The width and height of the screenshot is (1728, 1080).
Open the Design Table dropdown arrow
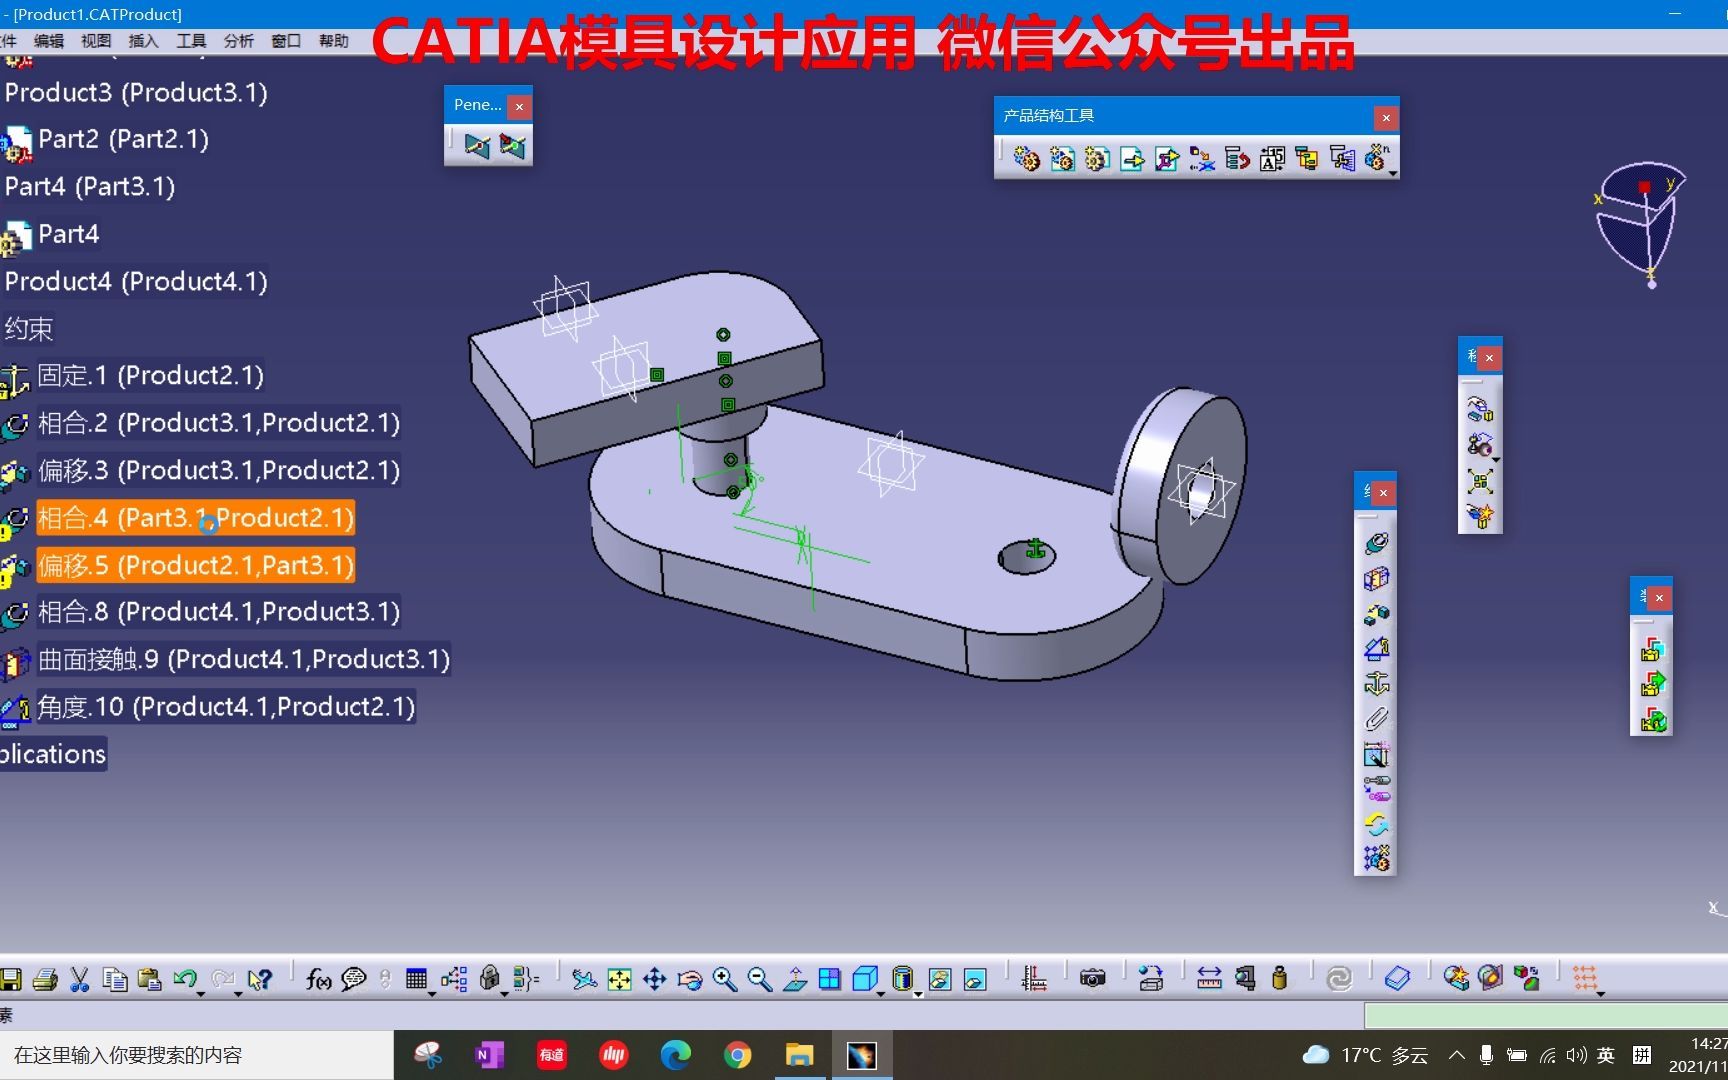[x=432, y=993]
